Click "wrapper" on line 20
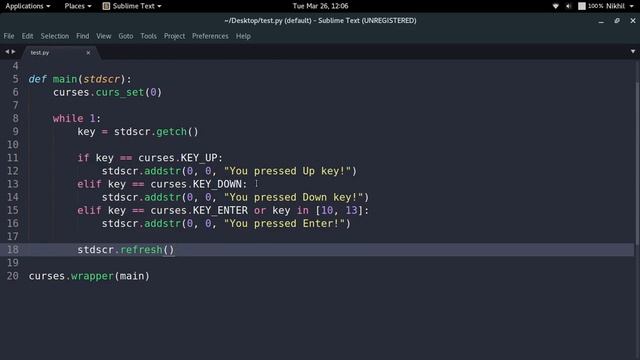The image size is (640, 360). pos(92,276)
